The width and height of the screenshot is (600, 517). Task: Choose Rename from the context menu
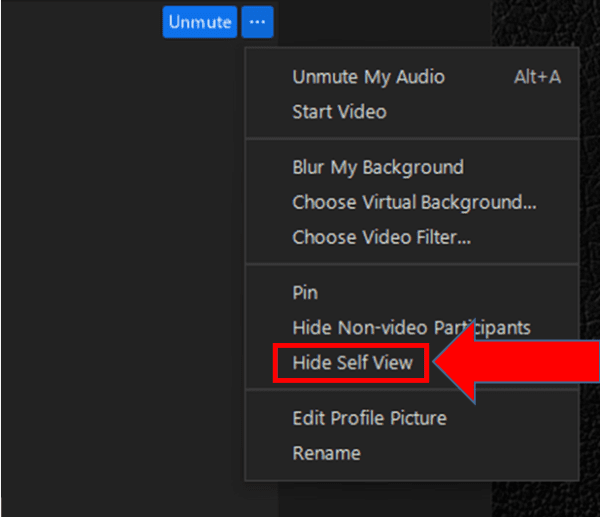click(412, 453)
